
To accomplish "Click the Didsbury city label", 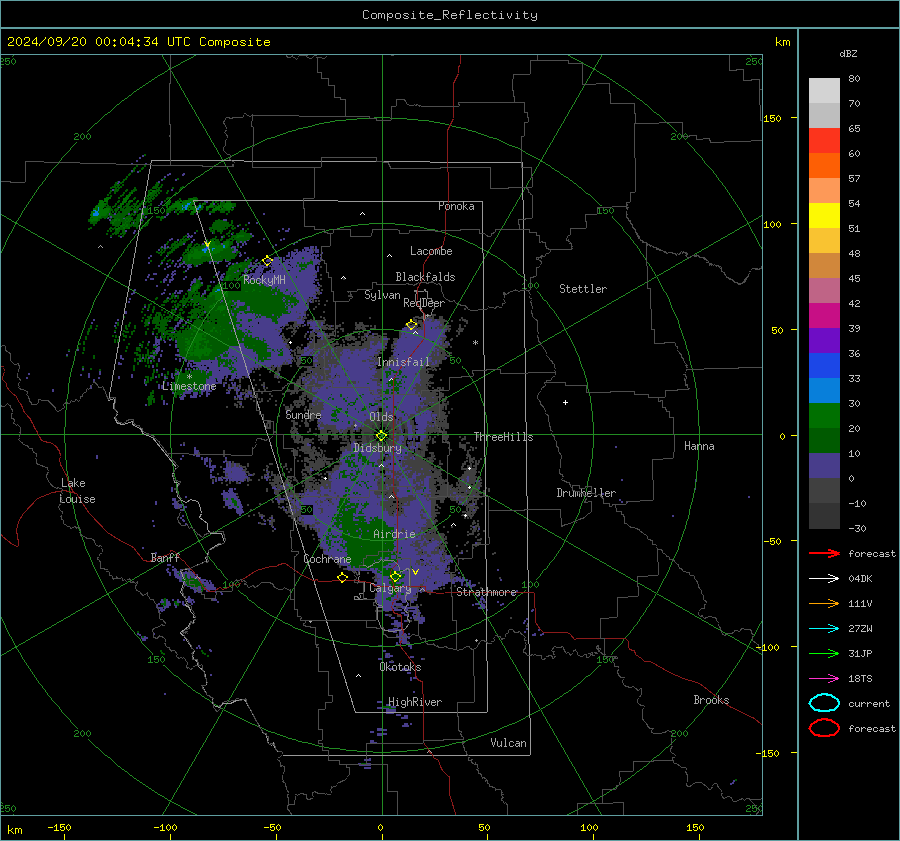I will (x=378, y=448).
